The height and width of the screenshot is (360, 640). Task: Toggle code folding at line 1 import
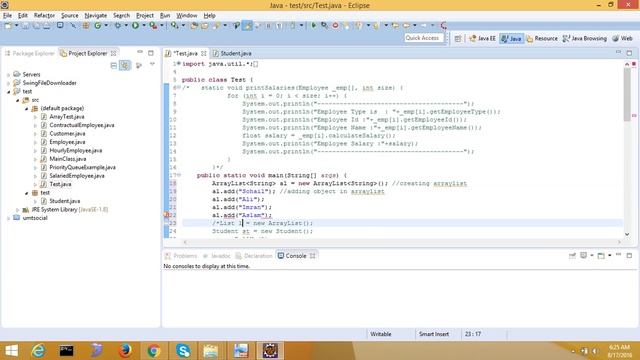pyautogui.click(x=178, y=64)
